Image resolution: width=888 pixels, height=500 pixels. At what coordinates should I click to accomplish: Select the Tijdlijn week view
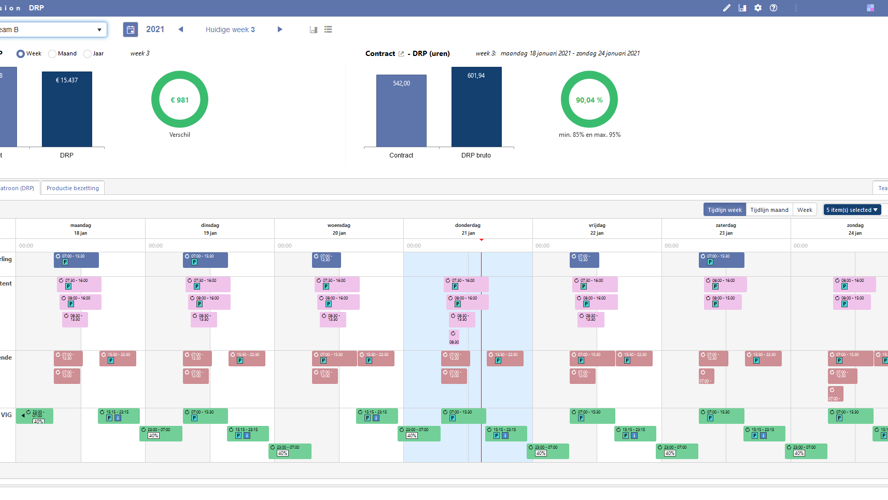coord(724,210)
